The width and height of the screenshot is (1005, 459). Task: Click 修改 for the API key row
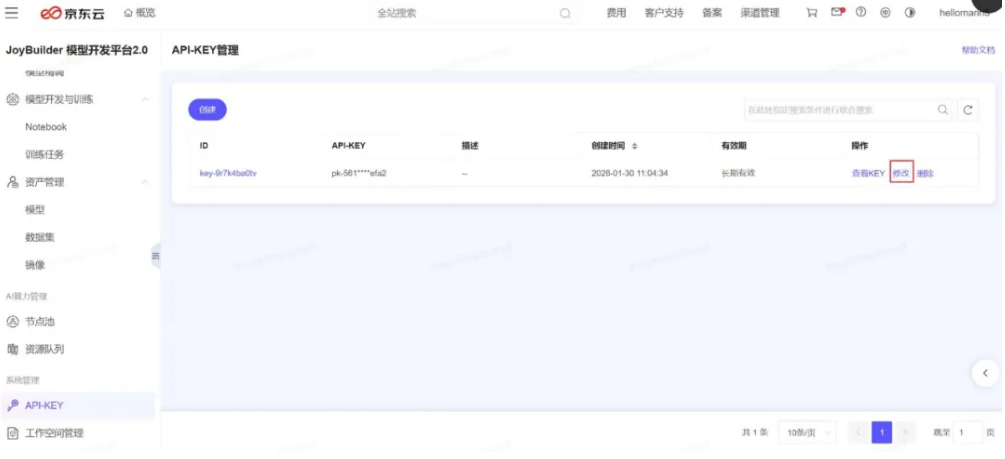901,173
